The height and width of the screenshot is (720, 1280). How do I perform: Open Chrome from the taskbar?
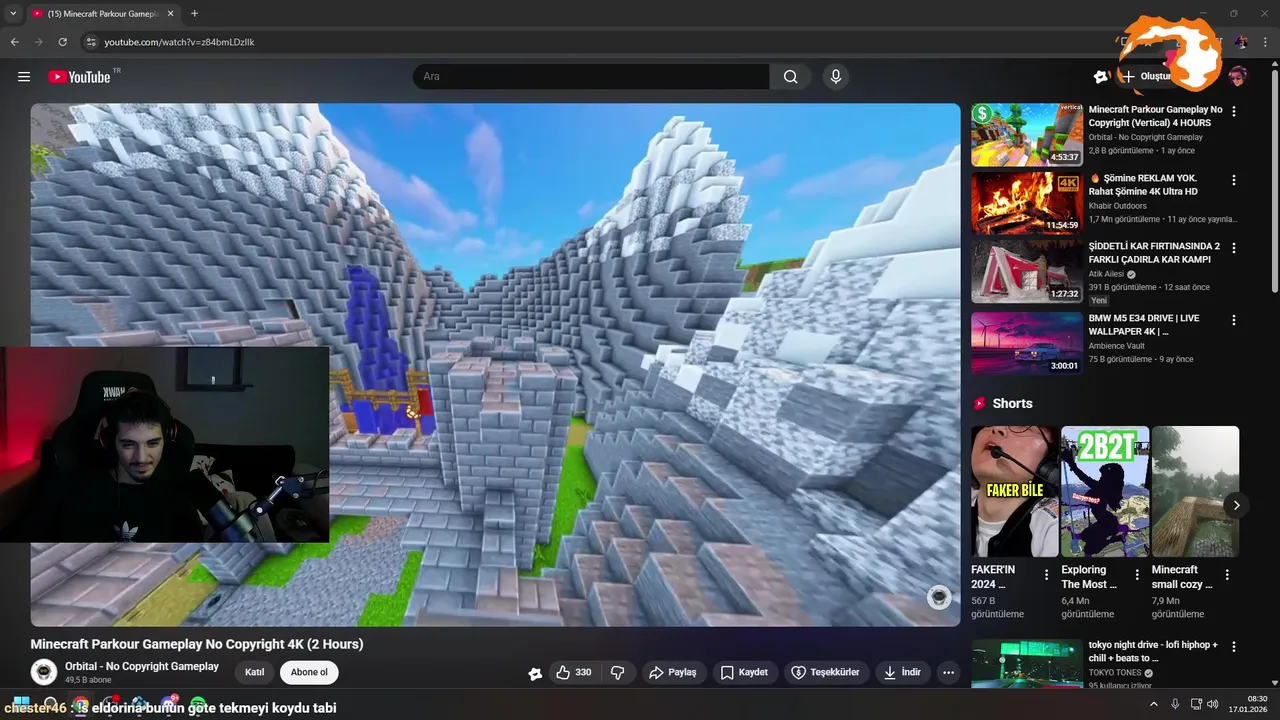click(80, 705)
